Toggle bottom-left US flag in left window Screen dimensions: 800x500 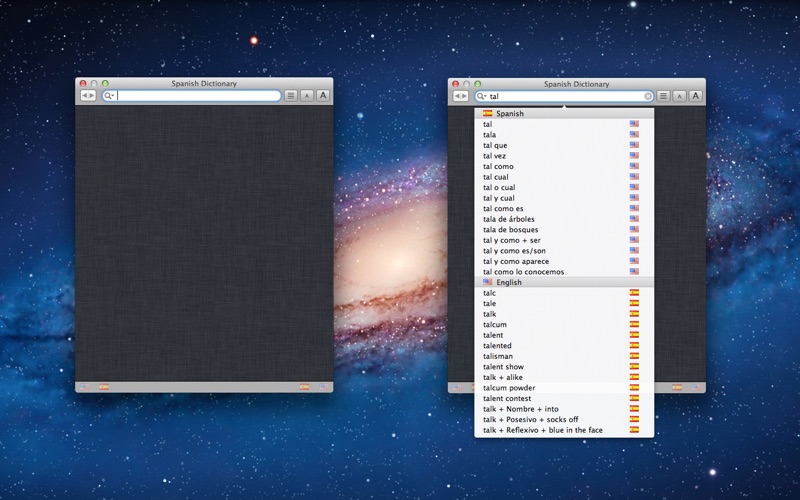pos(84,386)
